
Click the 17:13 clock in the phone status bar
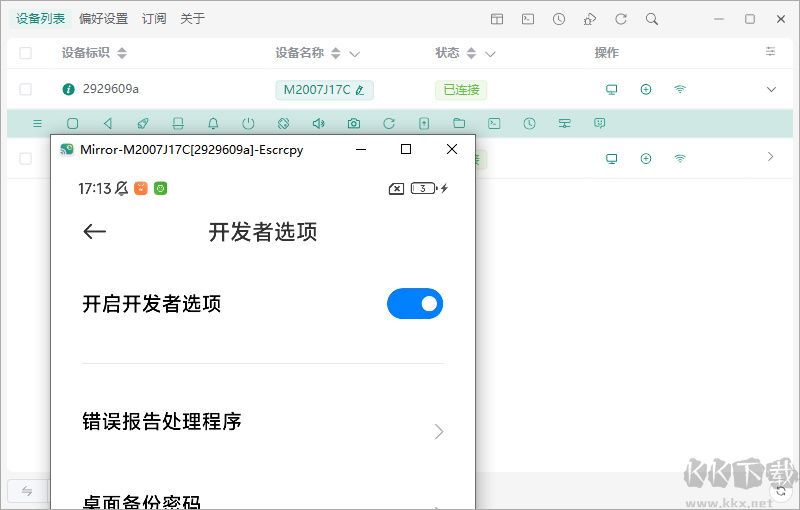tap(94, 189)
